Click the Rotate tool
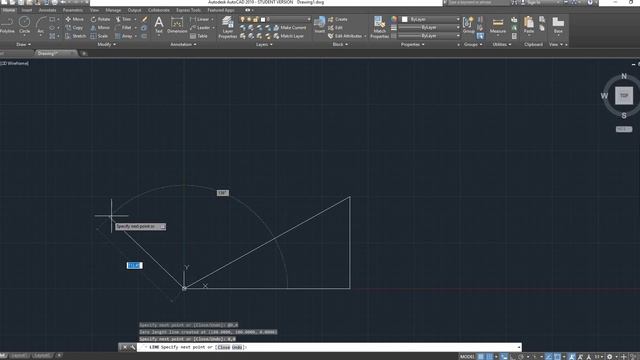Image resolution: width=640 pixels, height=360 pixels. (x=100, y=19)
